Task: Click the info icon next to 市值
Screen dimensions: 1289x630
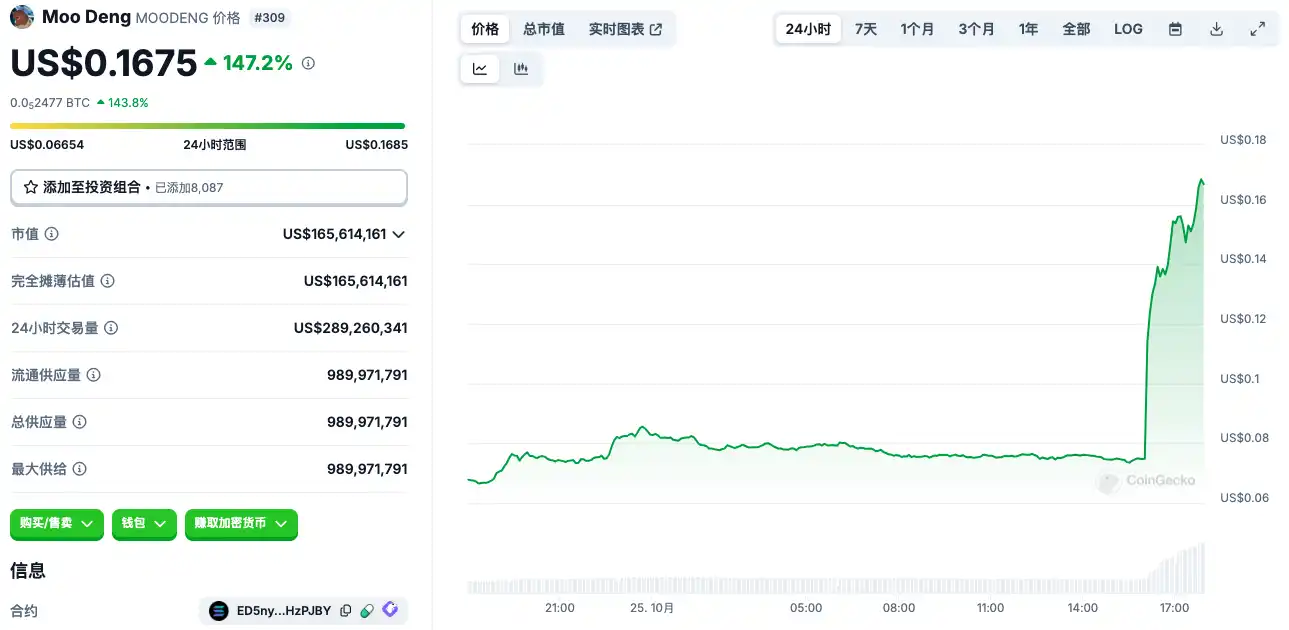Action: point(52,234)
